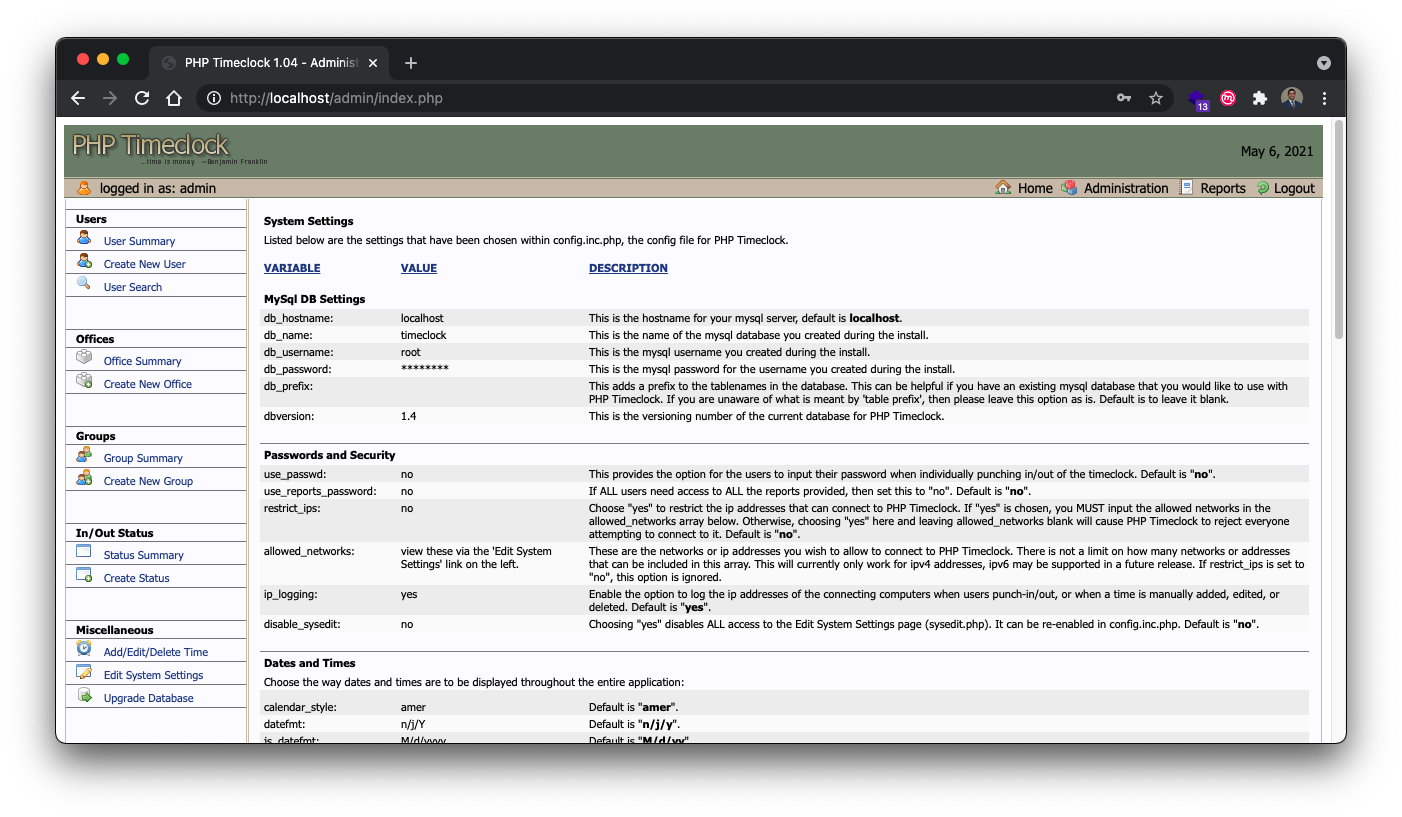The height and width of the screenshot is (817, 1402).
Task: Open the Create New Office link
Action: [147, 384]
